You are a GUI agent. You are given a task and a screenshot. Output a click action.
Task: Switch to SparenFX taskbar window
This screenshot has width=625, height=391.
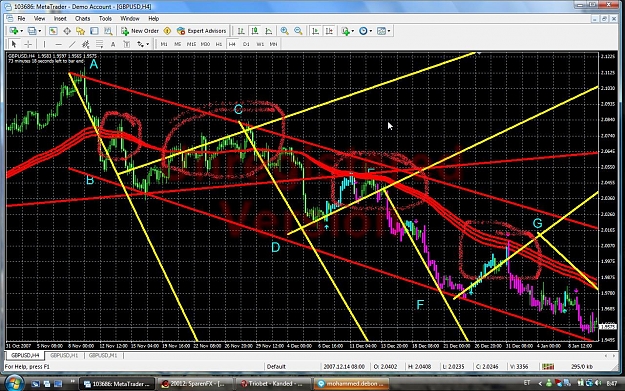click(x=194, y=384)
